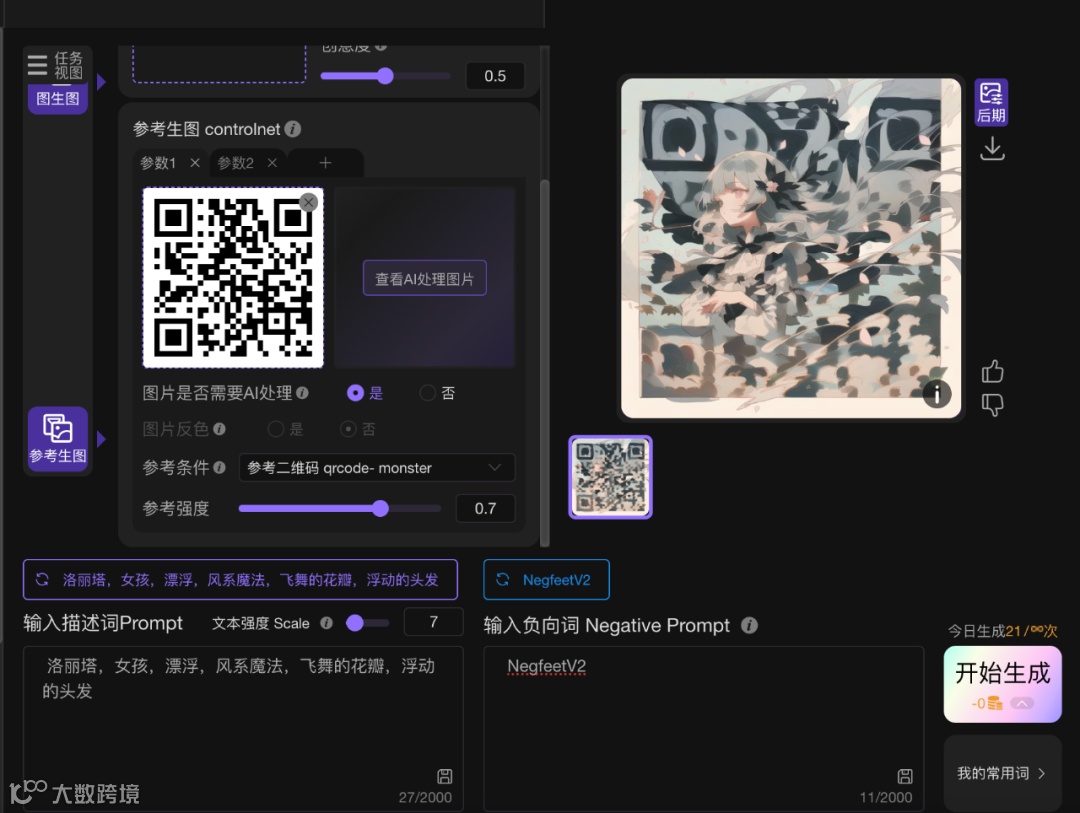Save the negative prompt with disk icon

pyautogui.click(x=905, y=776)
